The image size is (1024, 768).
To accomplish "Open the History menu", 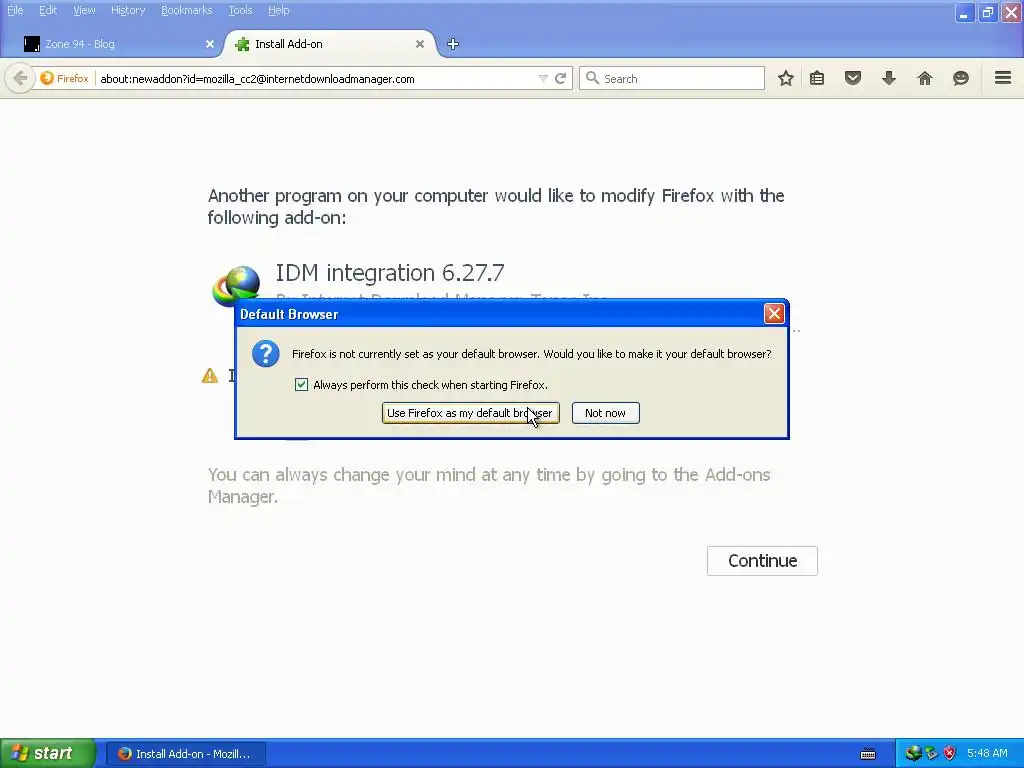I will [x=128, y=10].
